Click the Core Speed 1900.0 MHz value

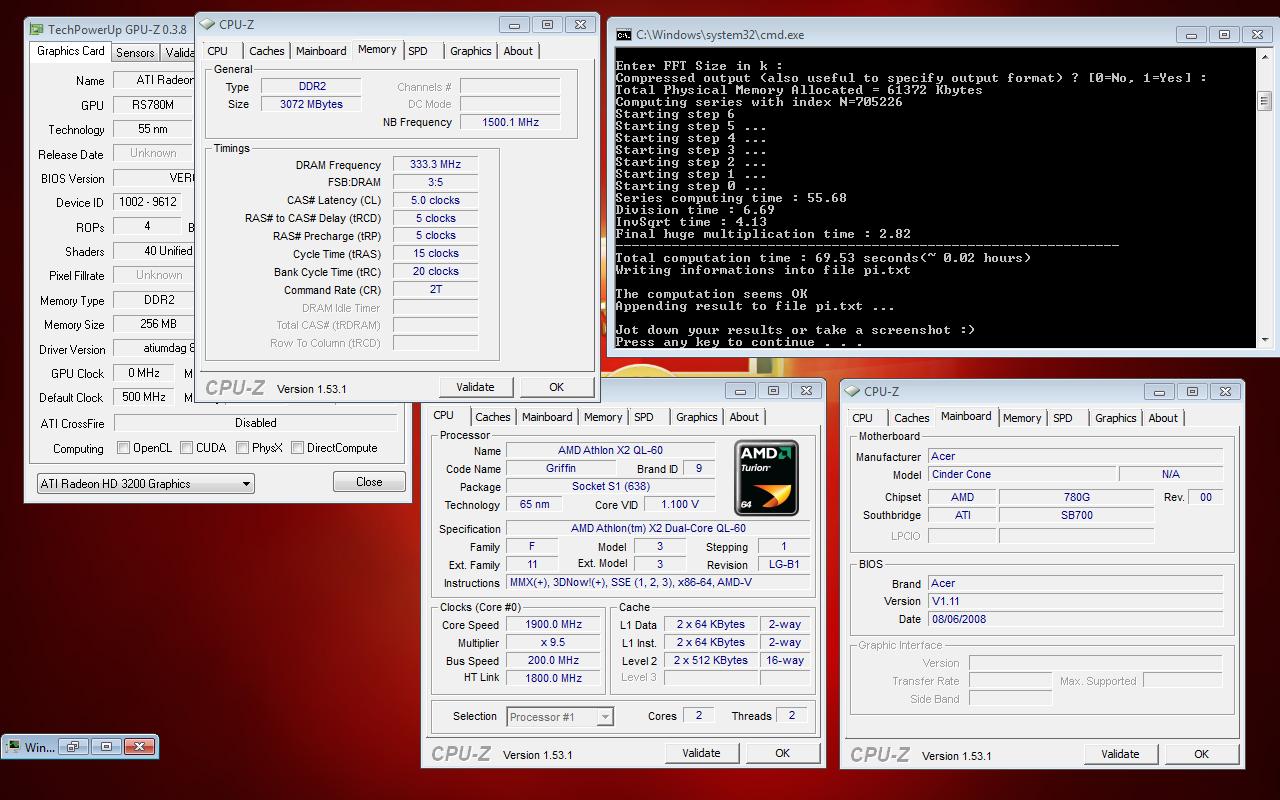(x=554, y=624)
